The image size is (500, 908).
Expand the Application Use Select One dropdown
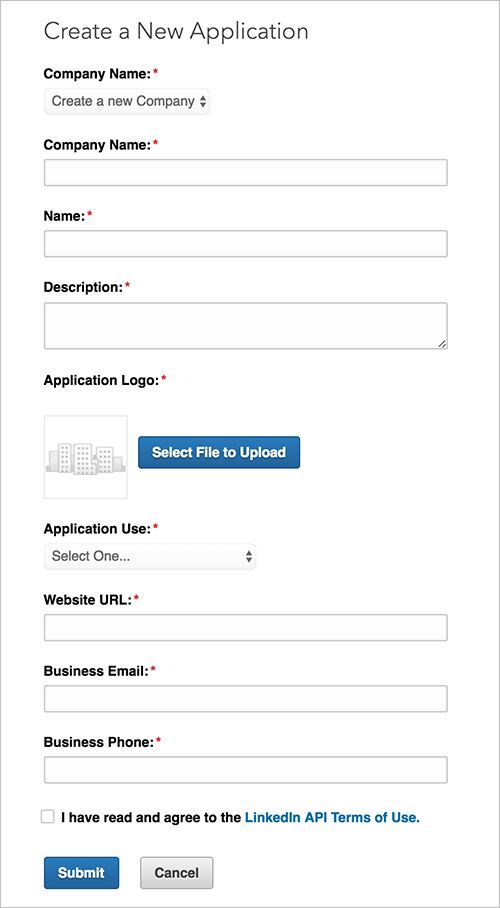[149, 556]
